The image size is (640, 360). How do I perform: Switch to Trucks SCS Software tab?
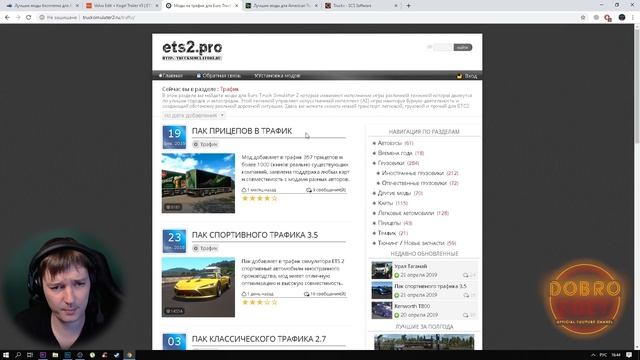point(362,6)
